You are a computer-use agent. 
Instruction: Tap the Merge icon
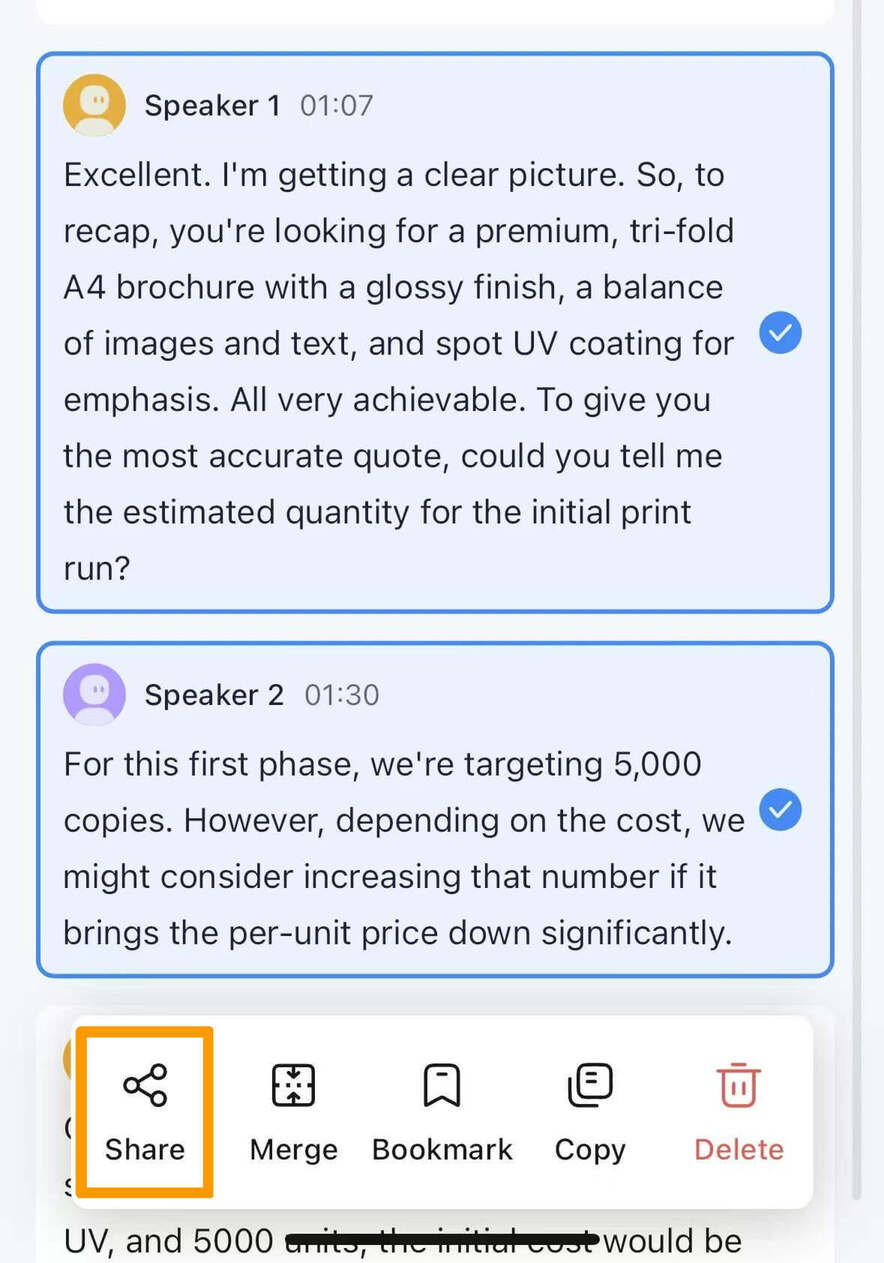click(x=293, y=1085)
